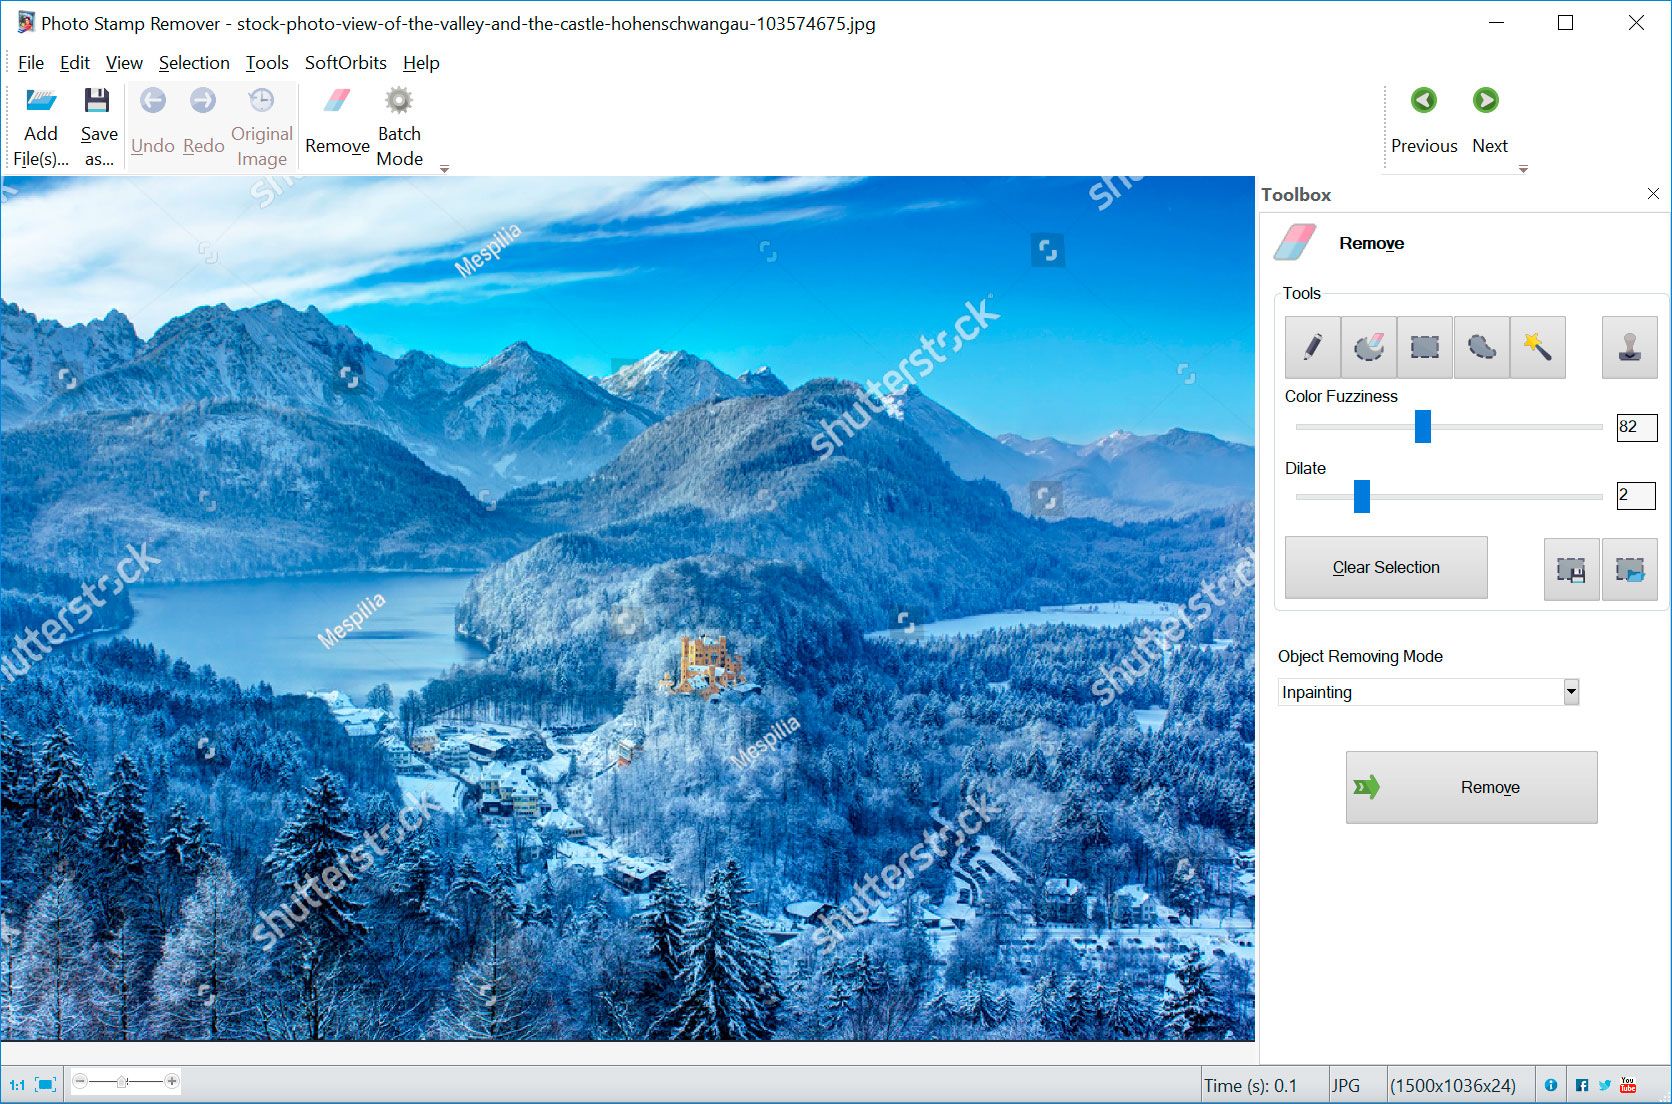Expand the Batch Mode options arrow
Image resolution: width=1672 pixels, height=1104 pixels.
445,169
